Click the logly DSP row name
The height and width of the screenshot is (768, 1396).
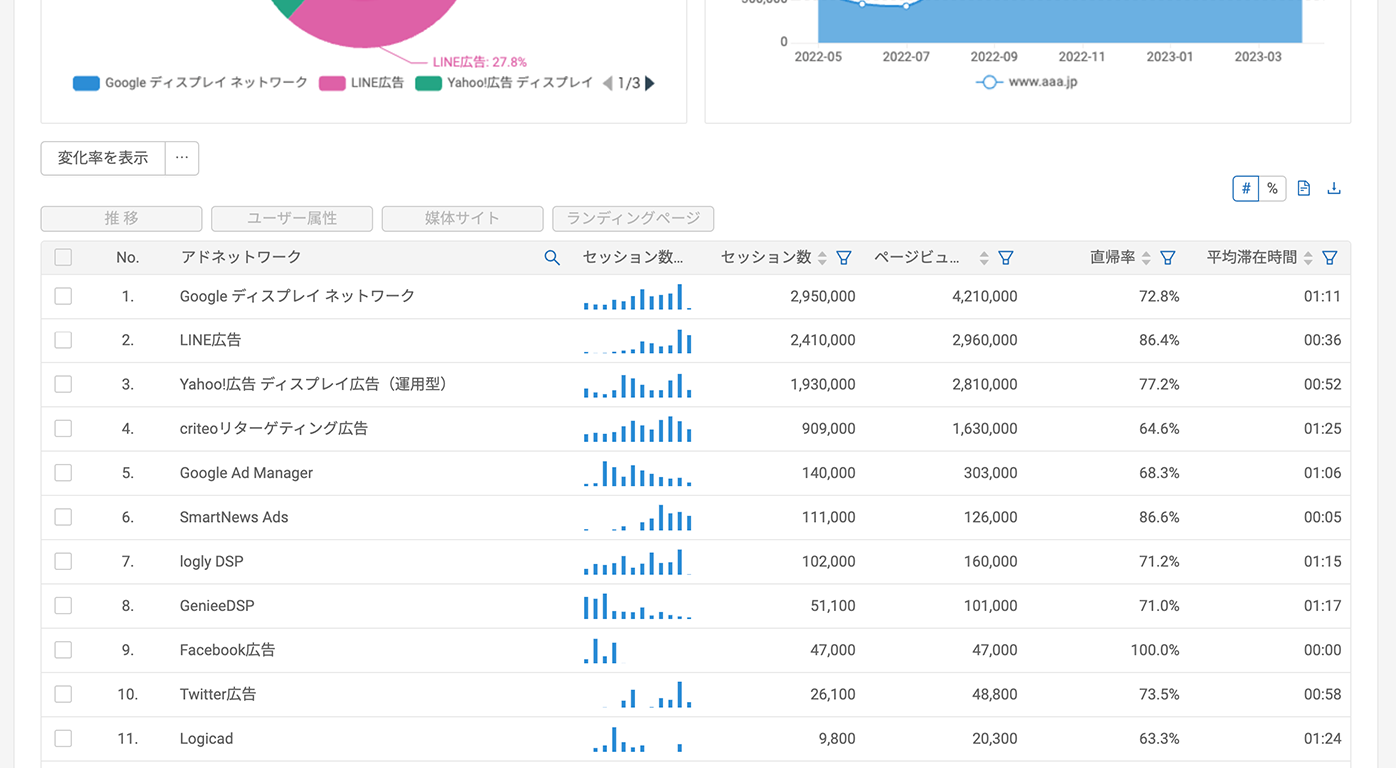[211, 561]
